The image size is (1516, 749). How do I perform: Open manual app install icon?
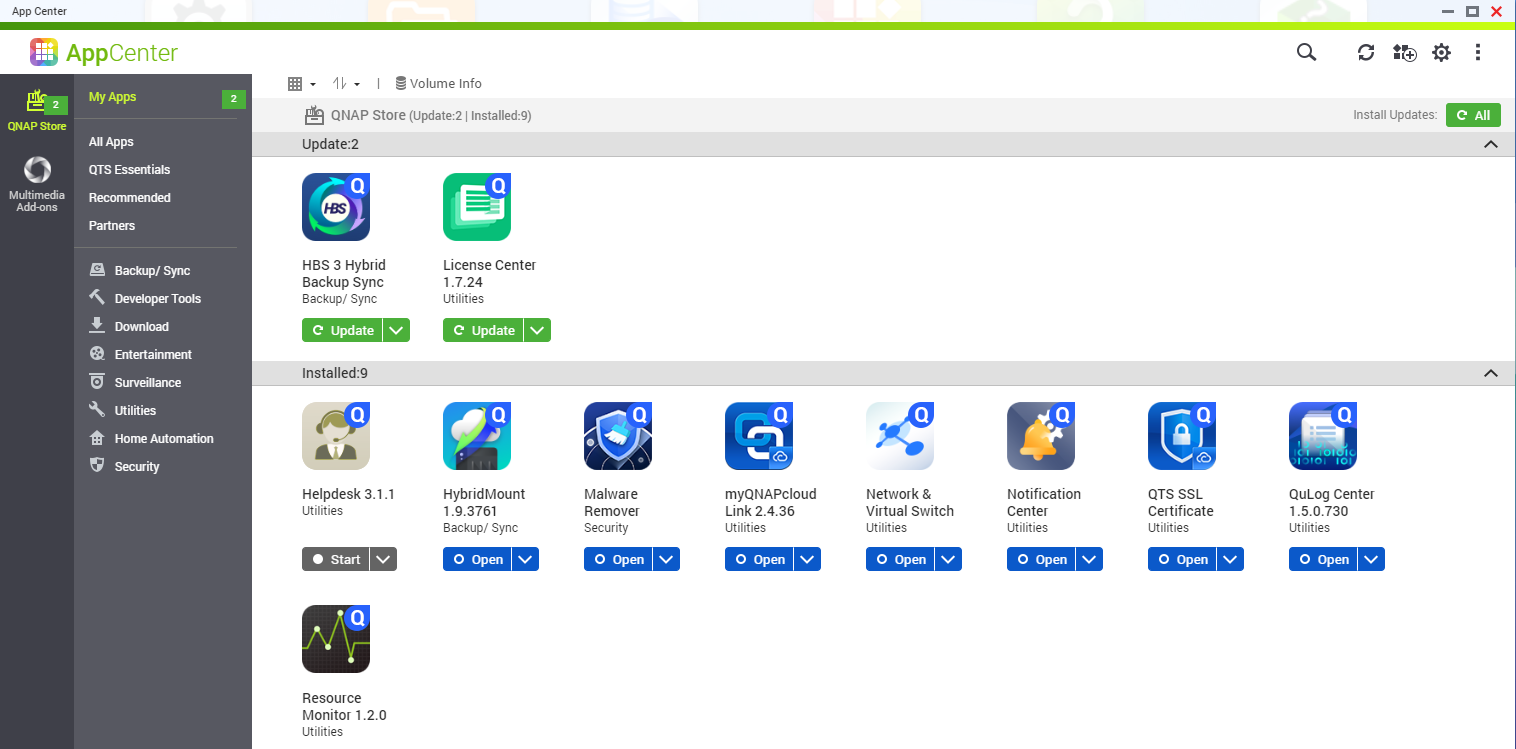[x=1404, y=52]
